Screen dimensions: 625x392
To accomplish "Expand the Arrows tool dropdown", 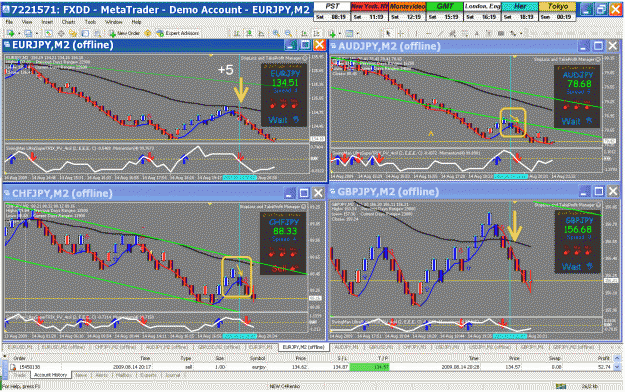I will [521, 33].
